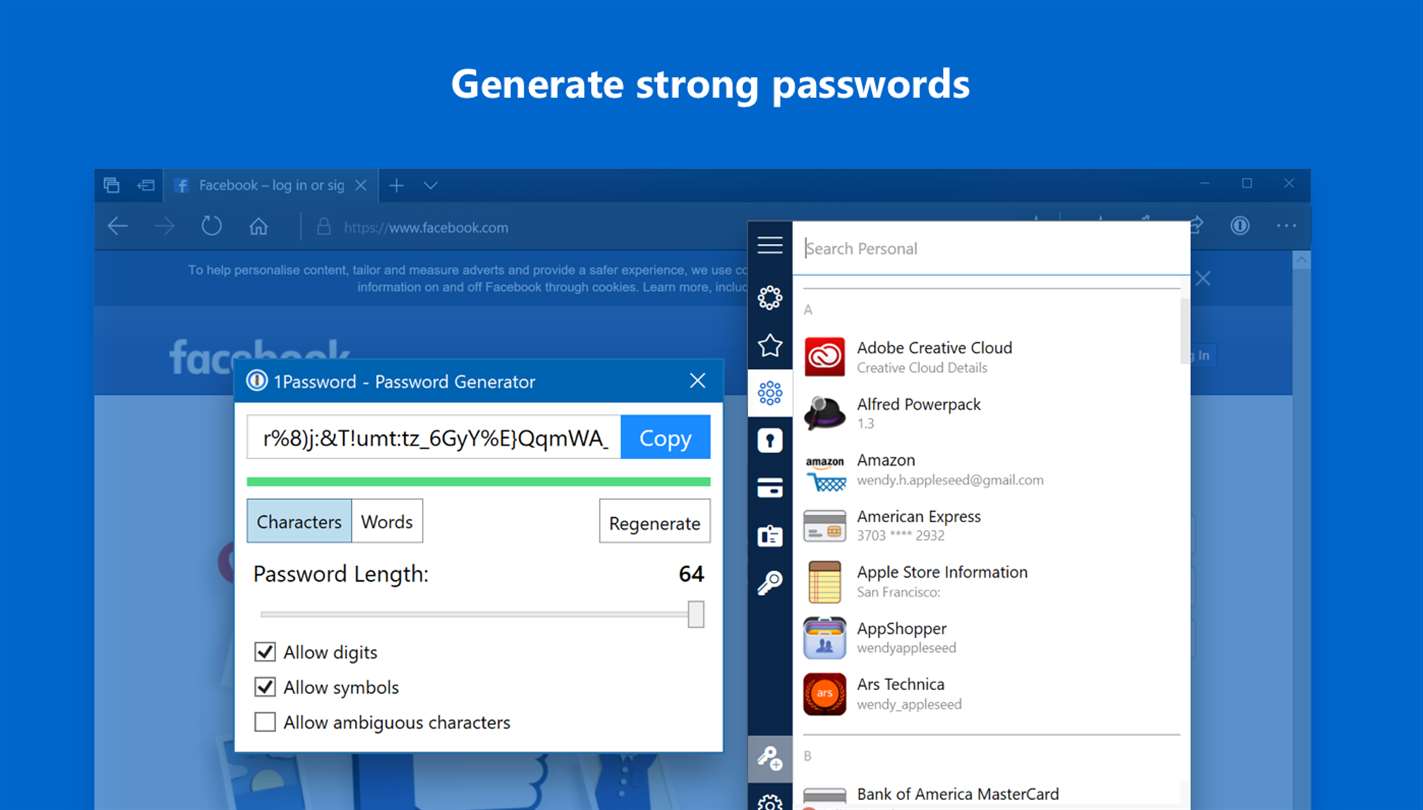Toggle the Allow digits checkbox
This screenshot has height=810, width=1423.
coord(265,652)
